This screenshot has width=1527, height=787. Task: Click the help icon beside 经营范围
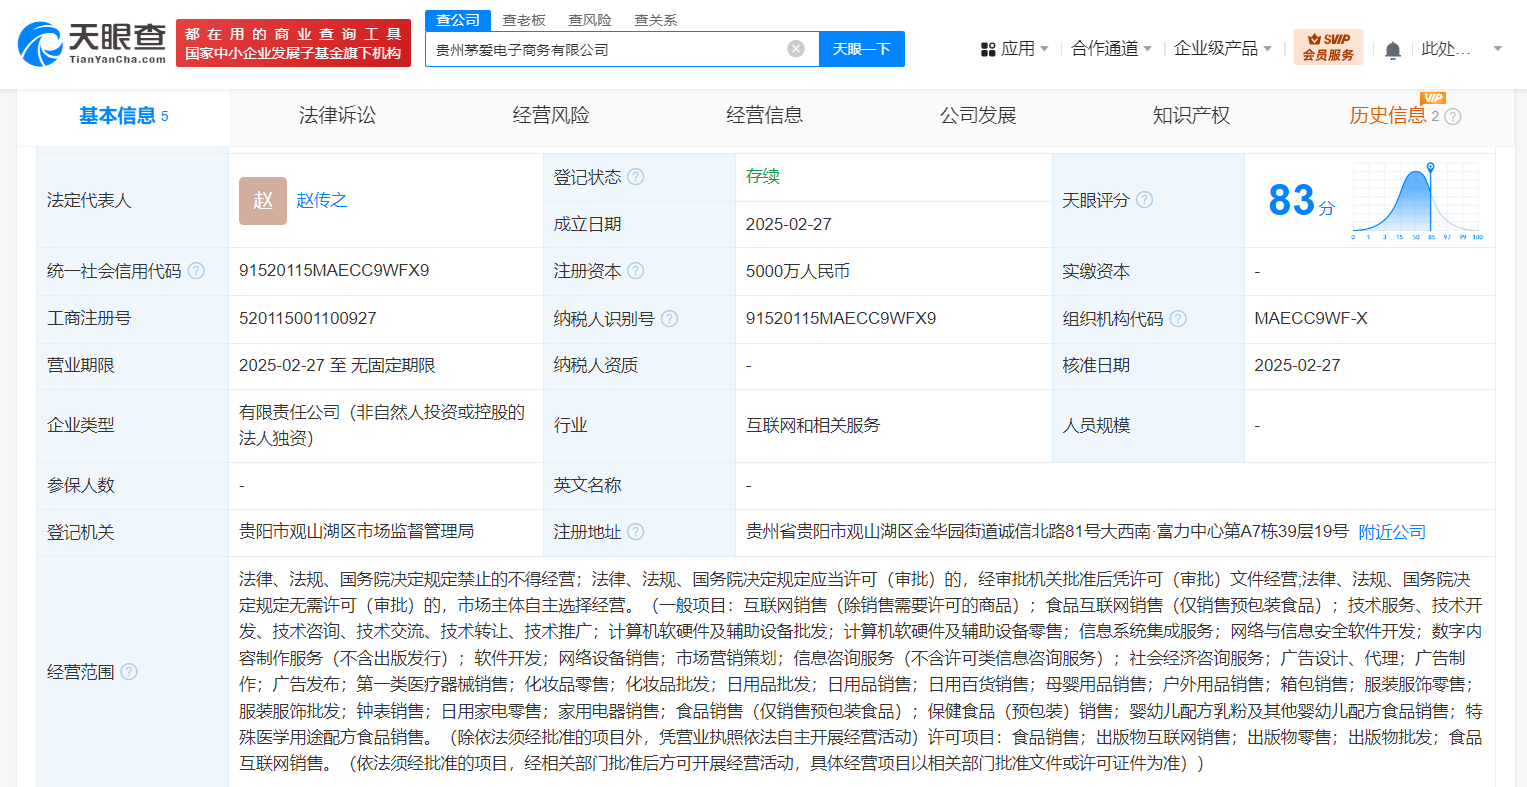[x=128, y=672]
